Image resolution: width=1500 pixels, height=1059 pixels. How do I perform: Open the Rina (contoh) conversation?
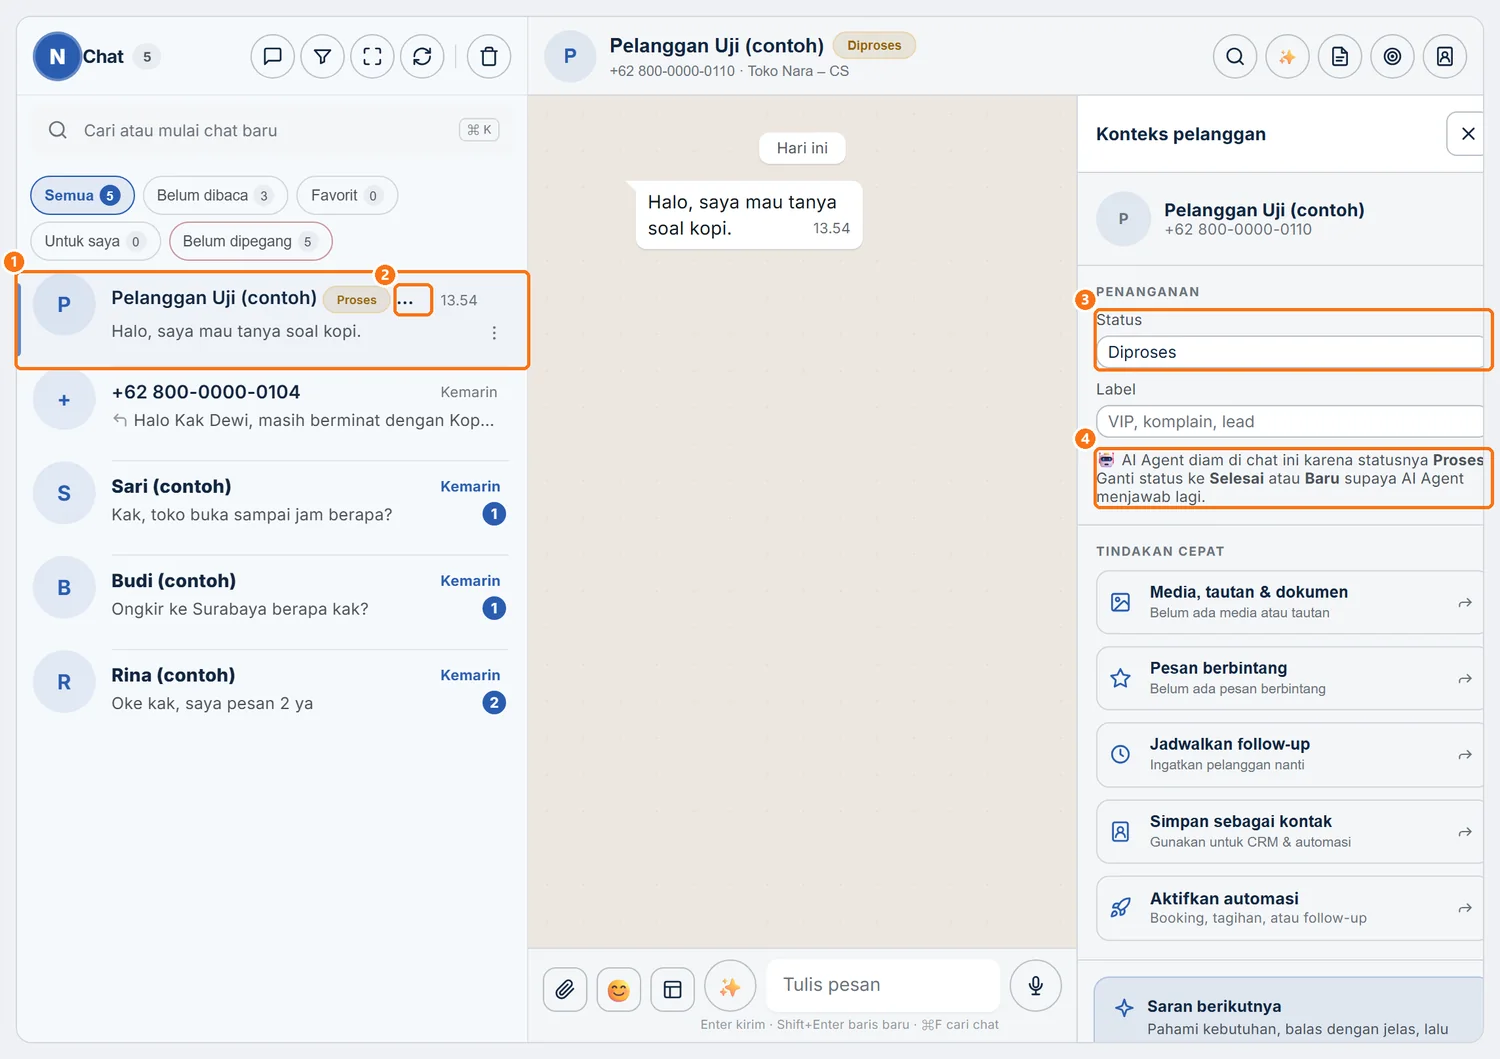272,689
